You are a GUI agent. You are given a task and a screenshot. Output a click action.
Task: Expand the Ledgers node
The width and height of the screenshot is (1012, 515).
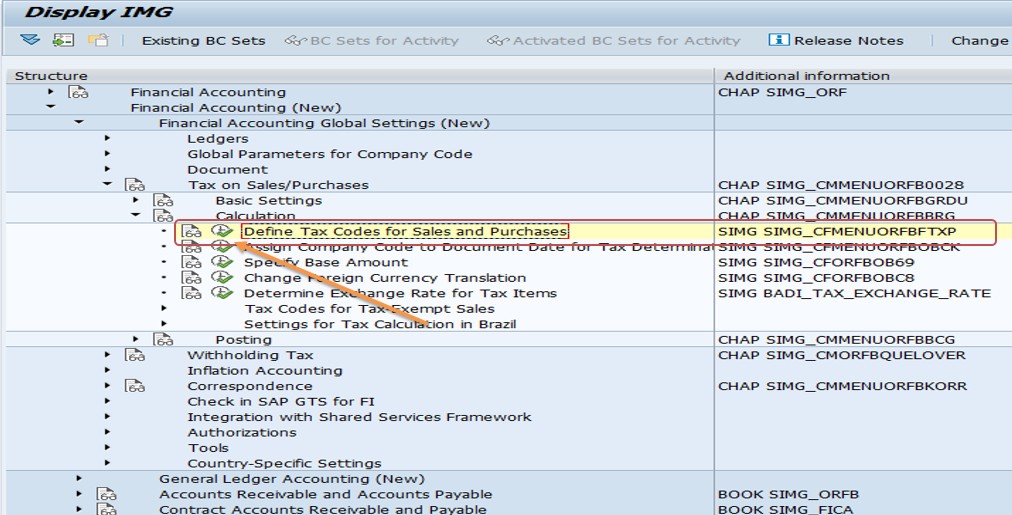106,138
